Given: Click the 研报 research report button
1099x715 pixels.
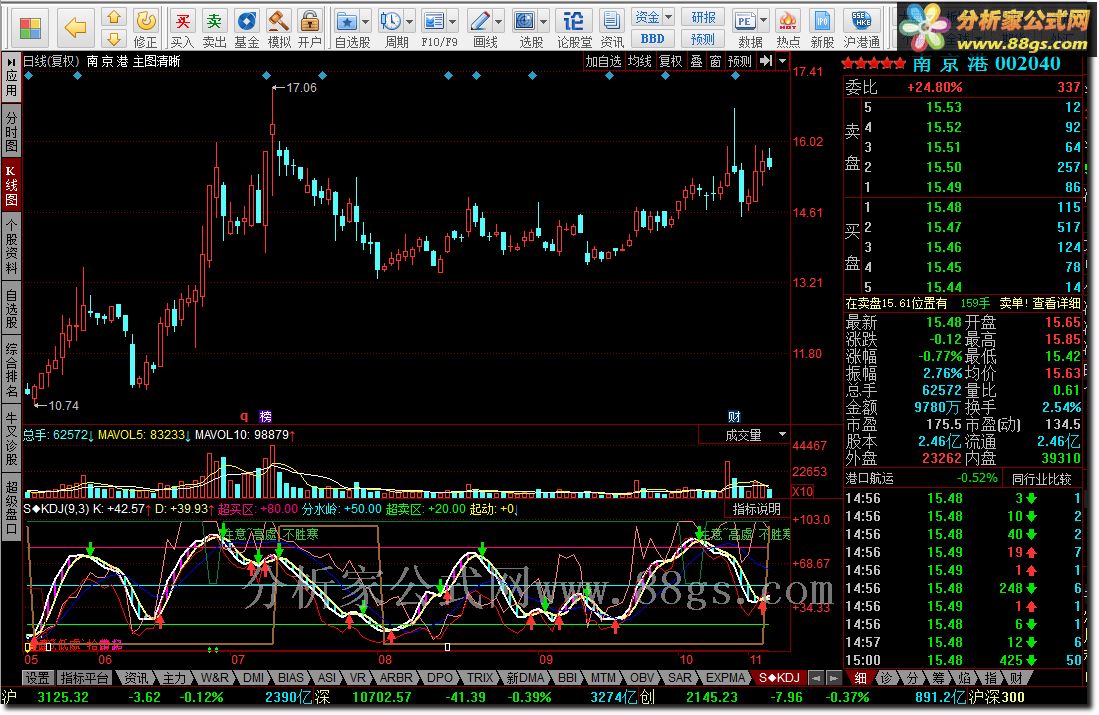Looking at the screenshot, I should pos(703,17).
